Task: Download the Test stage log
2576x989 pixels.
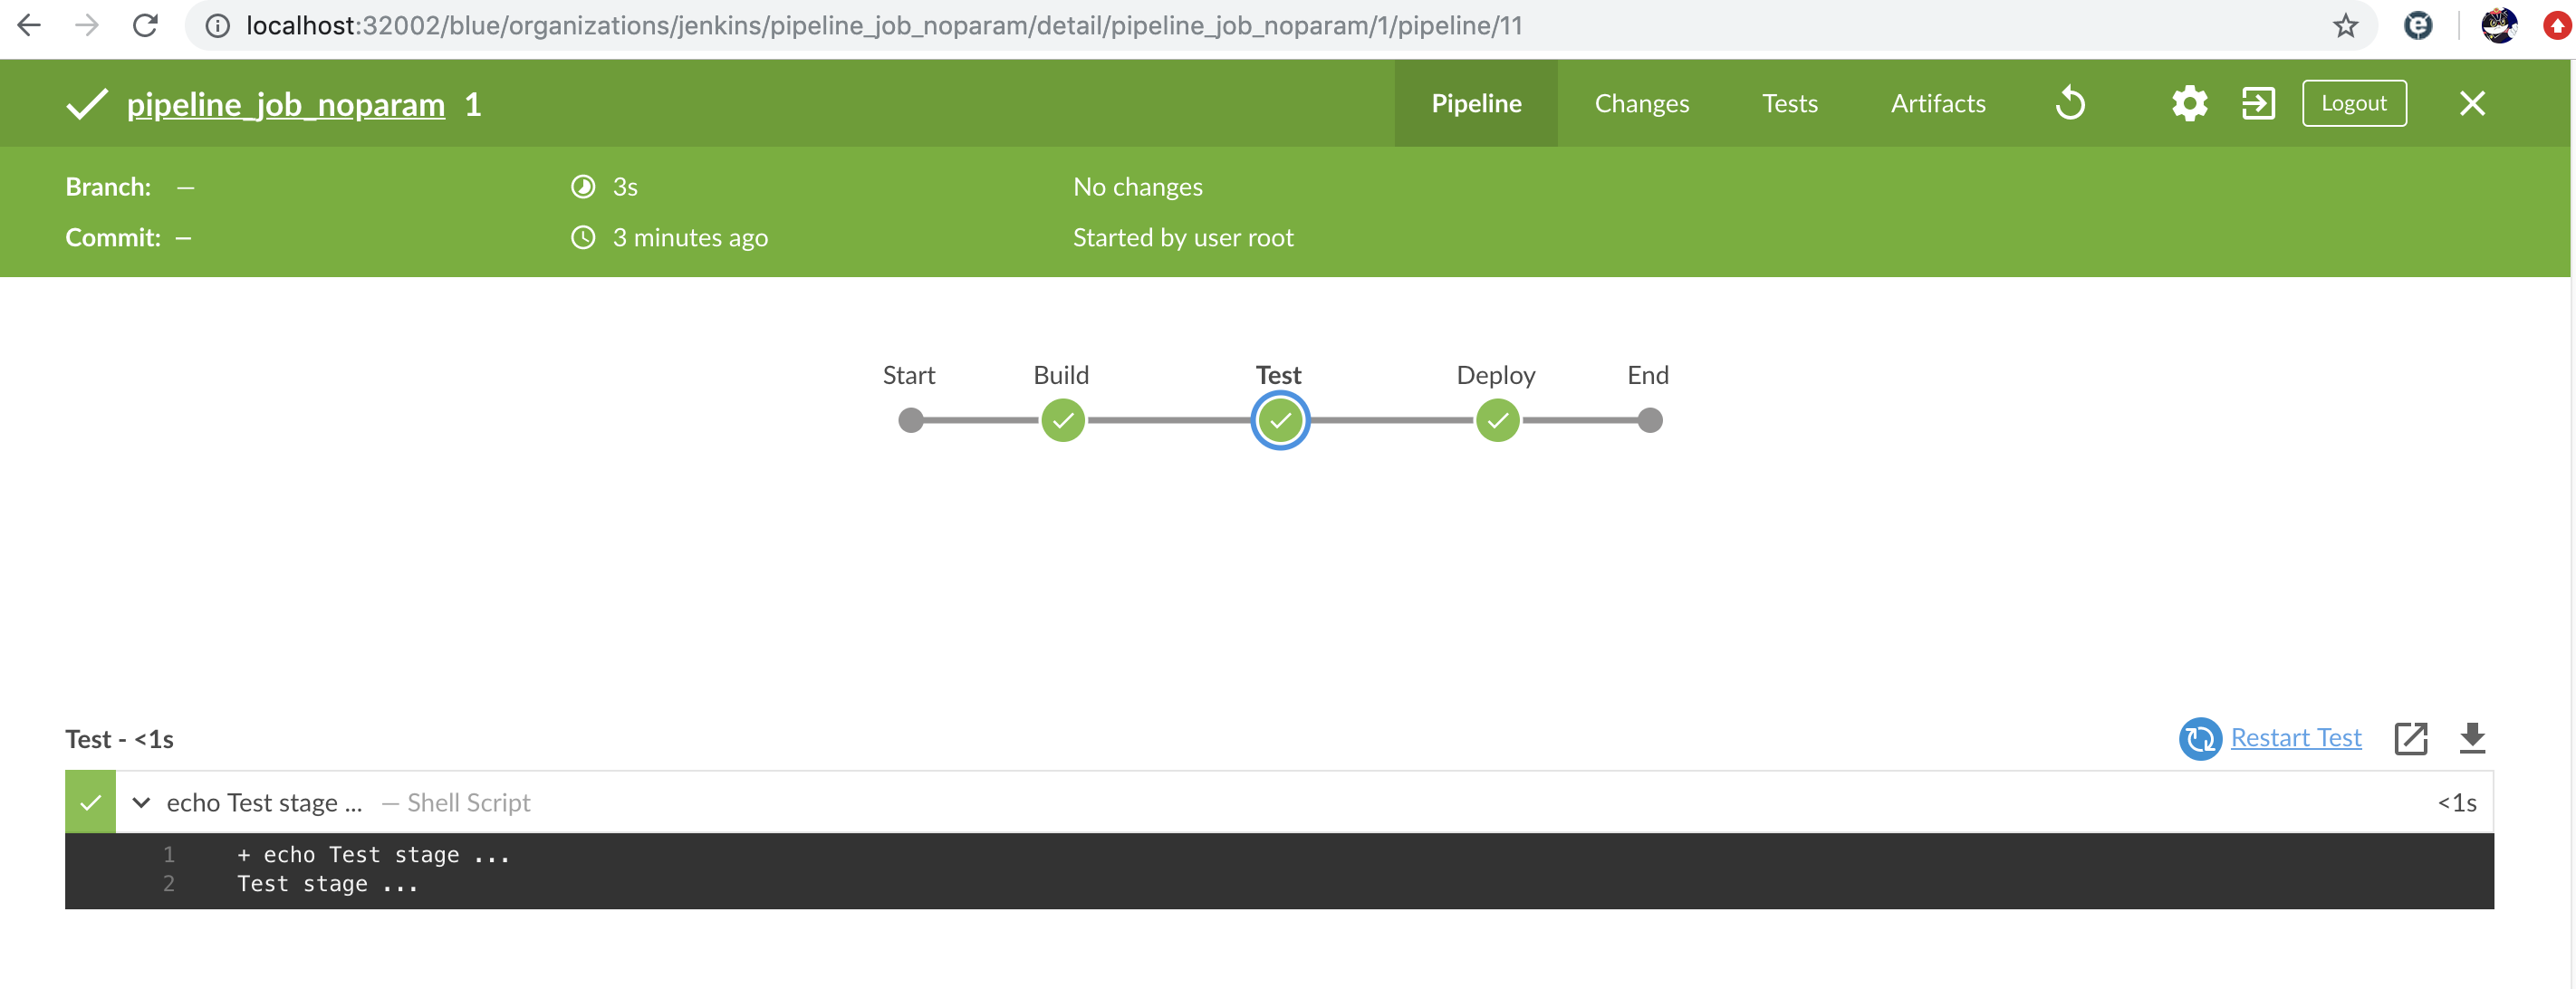Action: (2471, 739)
